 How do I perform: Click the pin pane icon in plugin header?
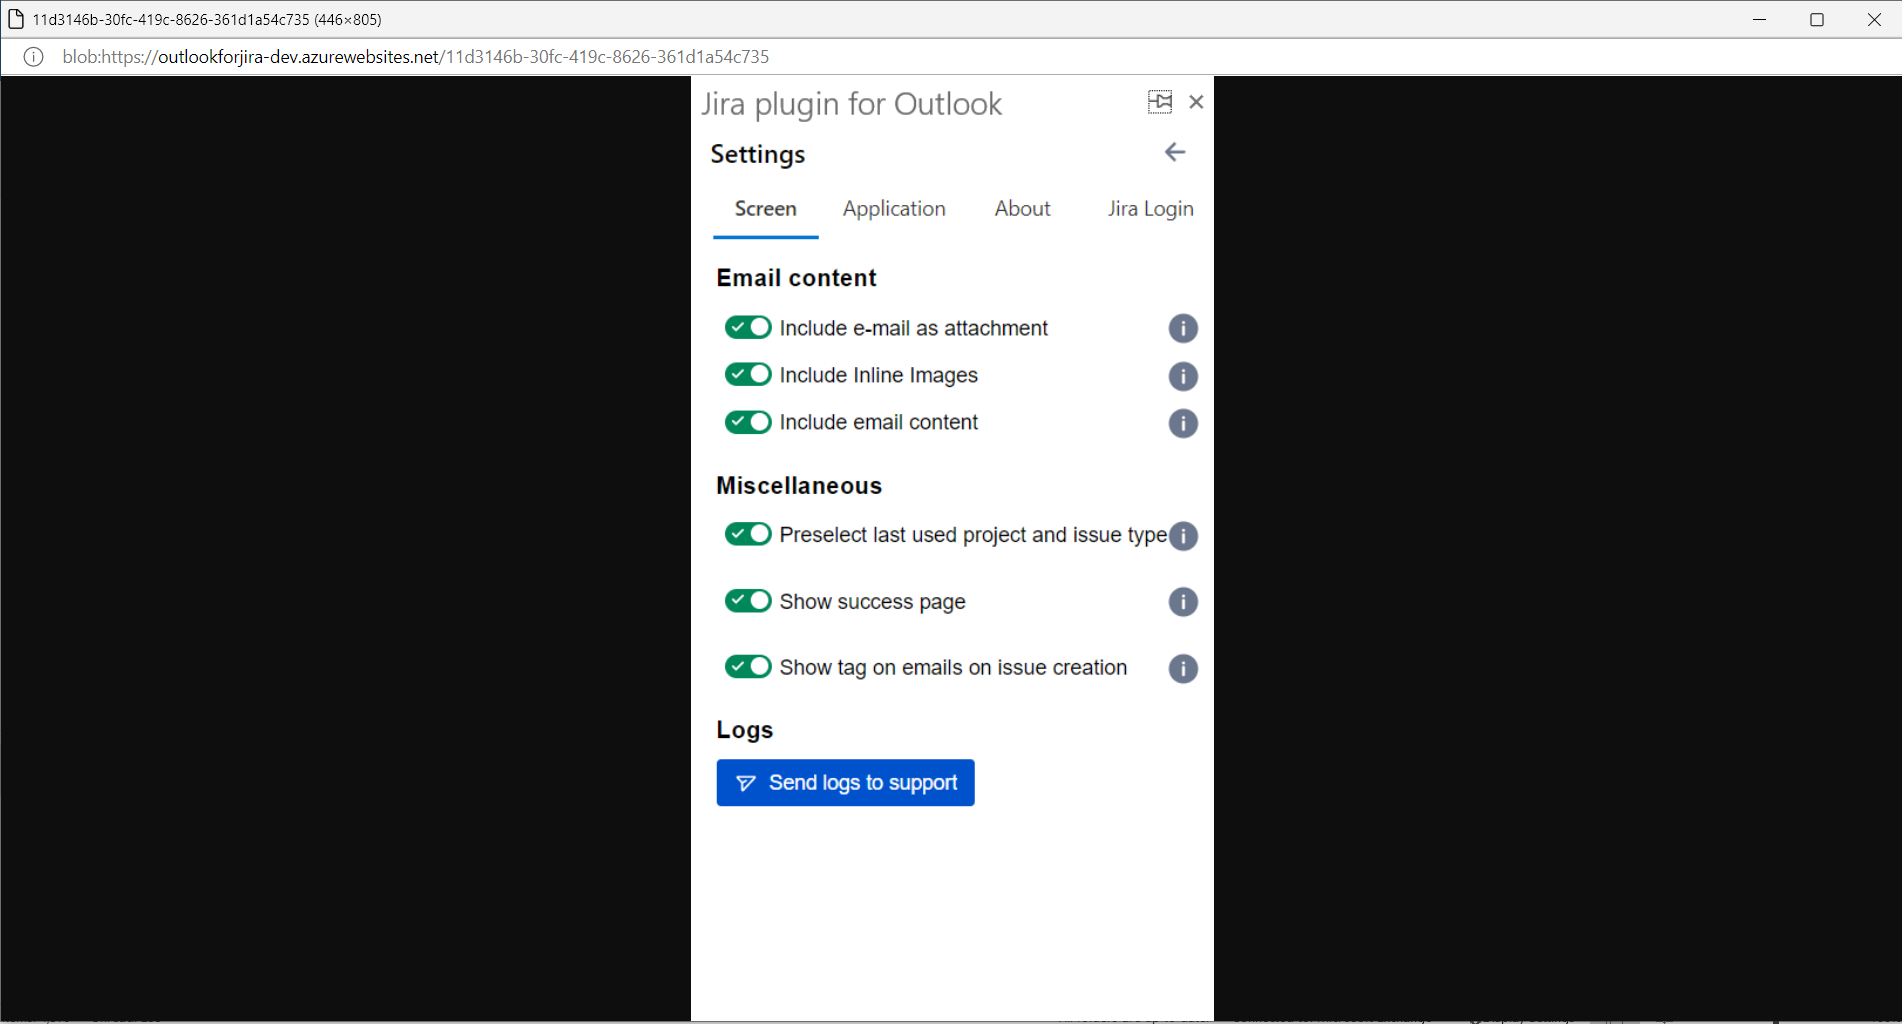point(1159,102)
